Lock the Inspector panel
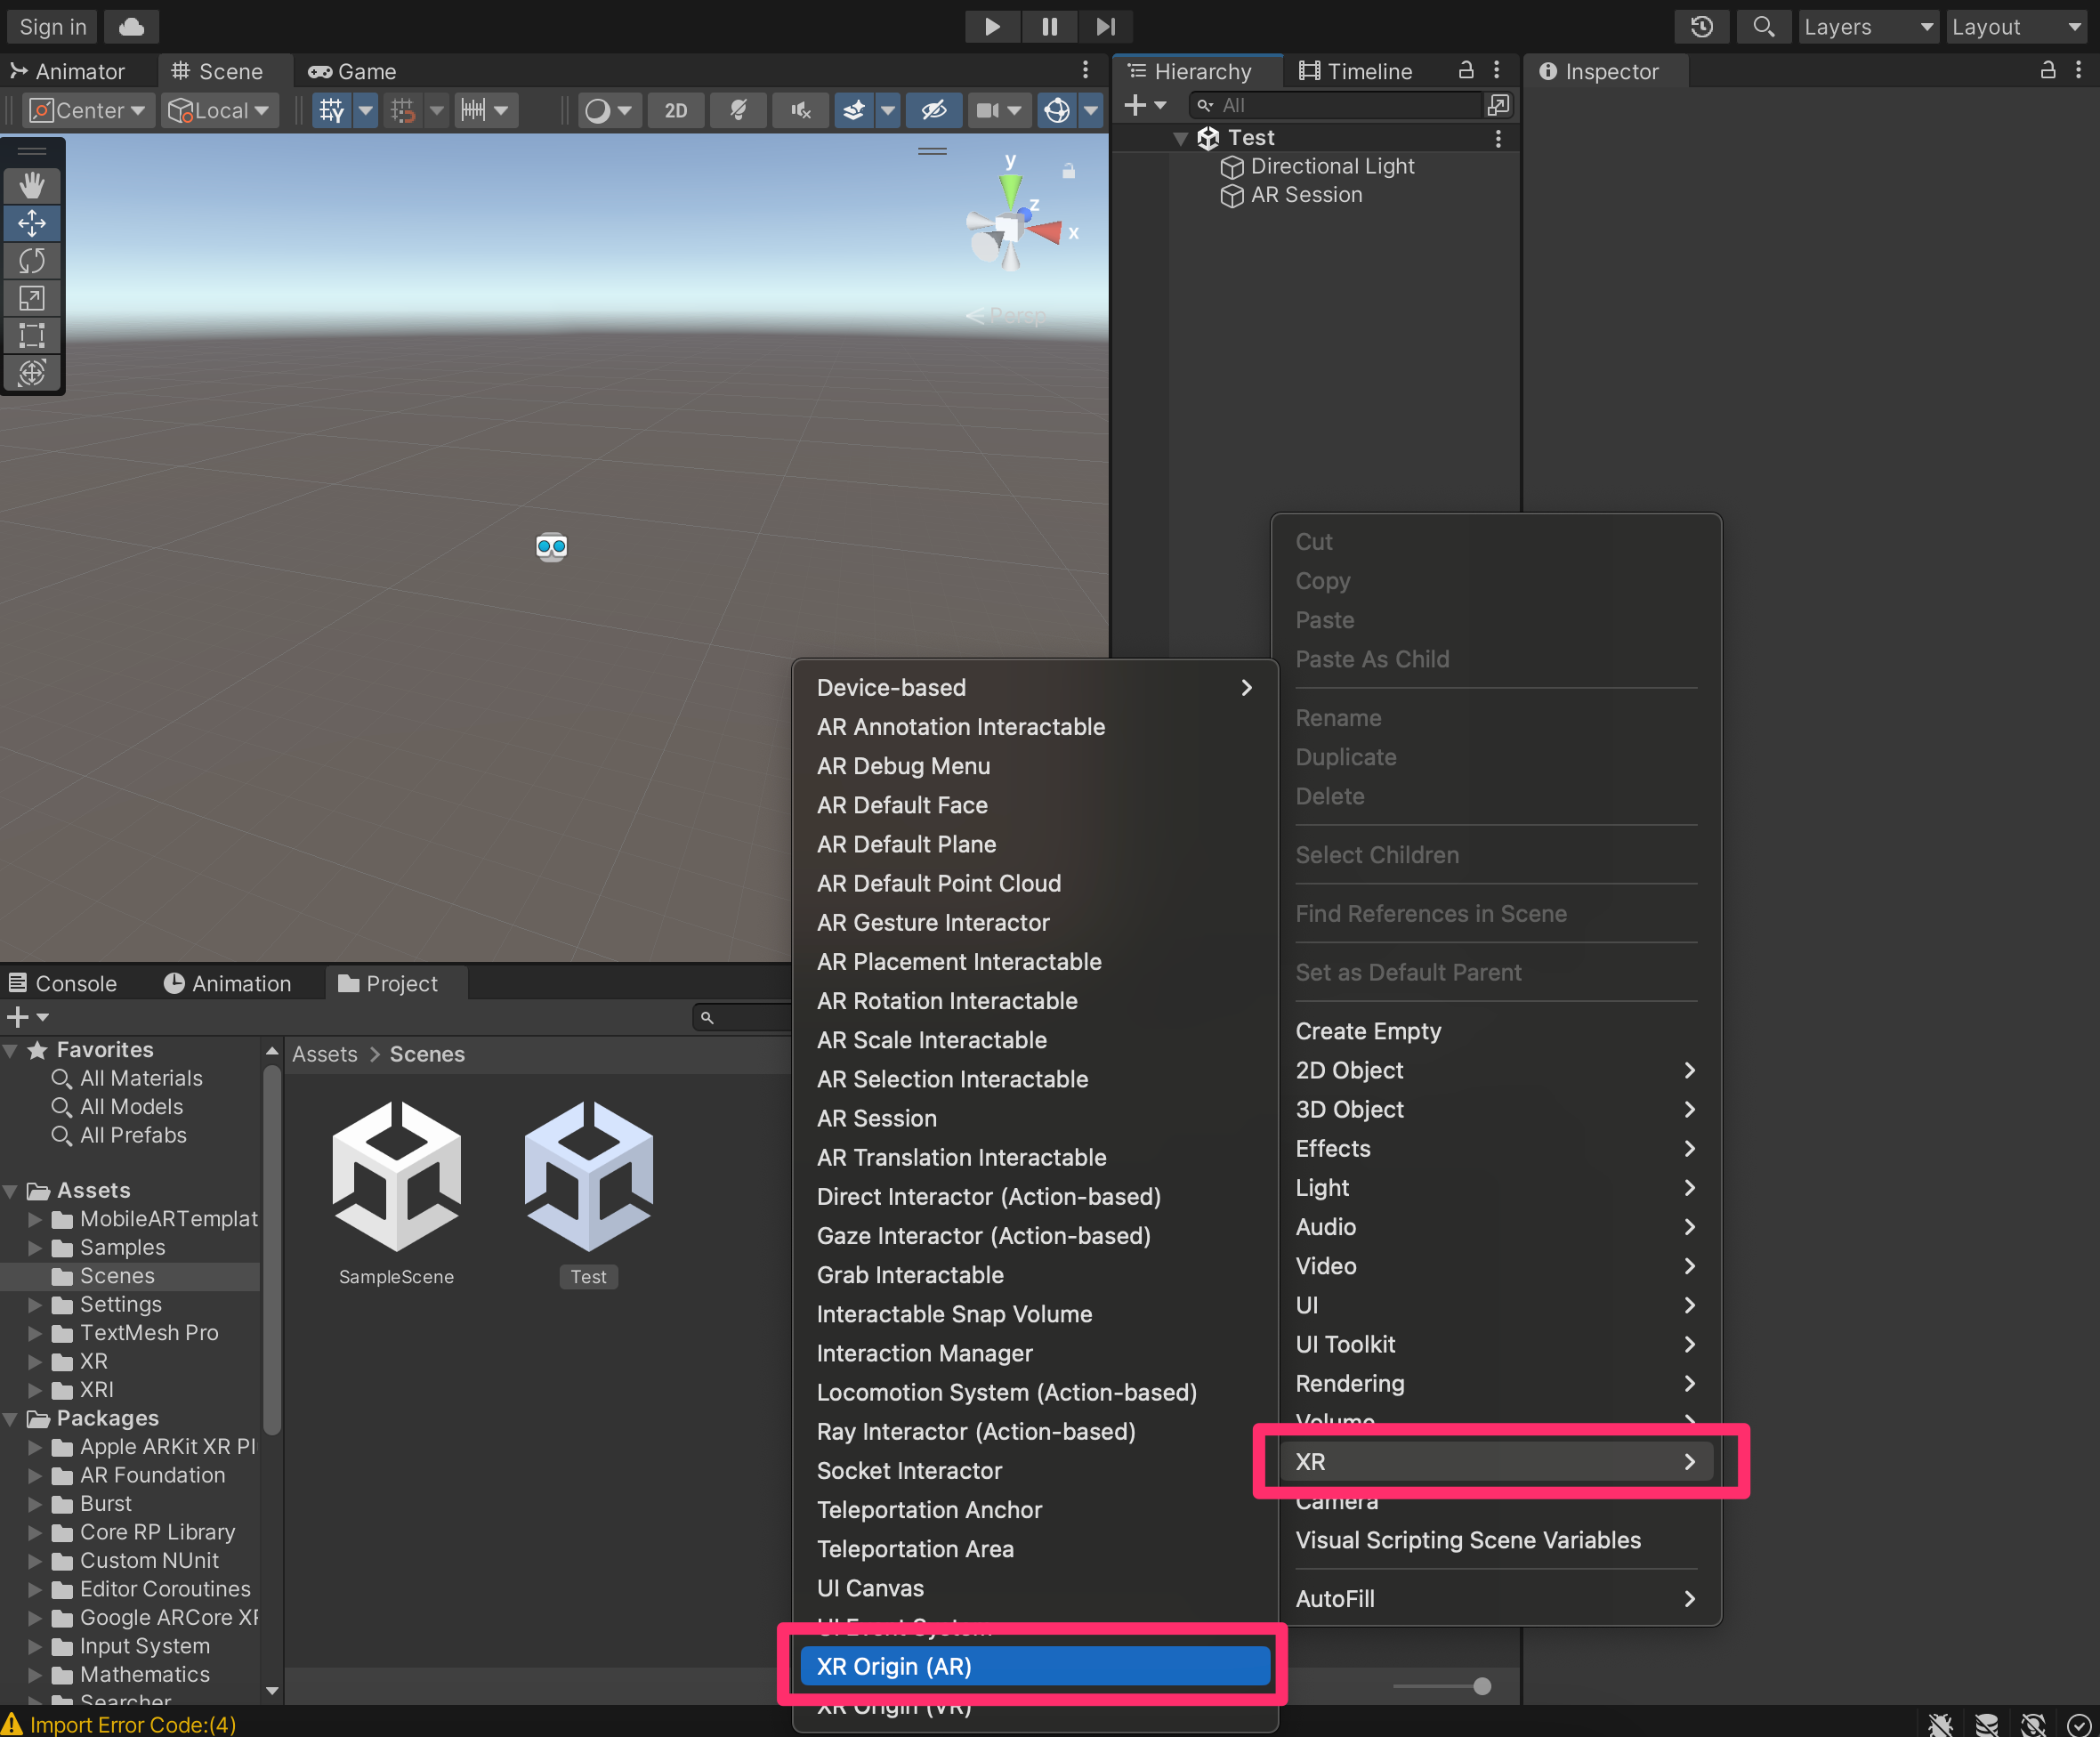The width and height of the screenshot is (2100, 1737). [2047, 71]
